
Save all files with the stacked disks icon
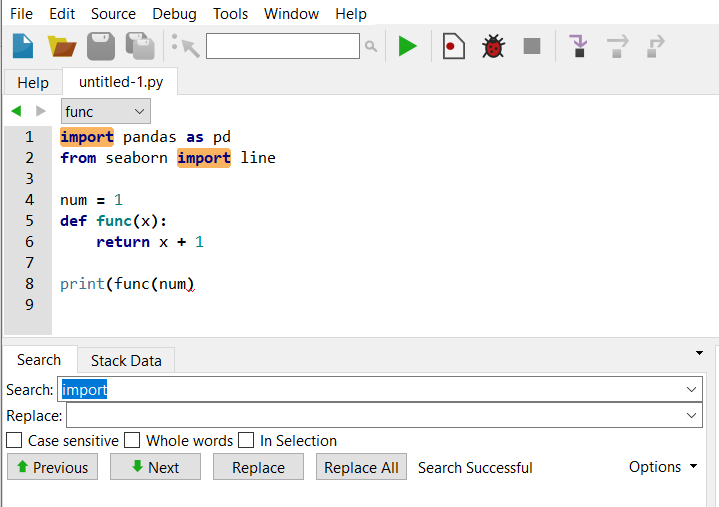140,46
